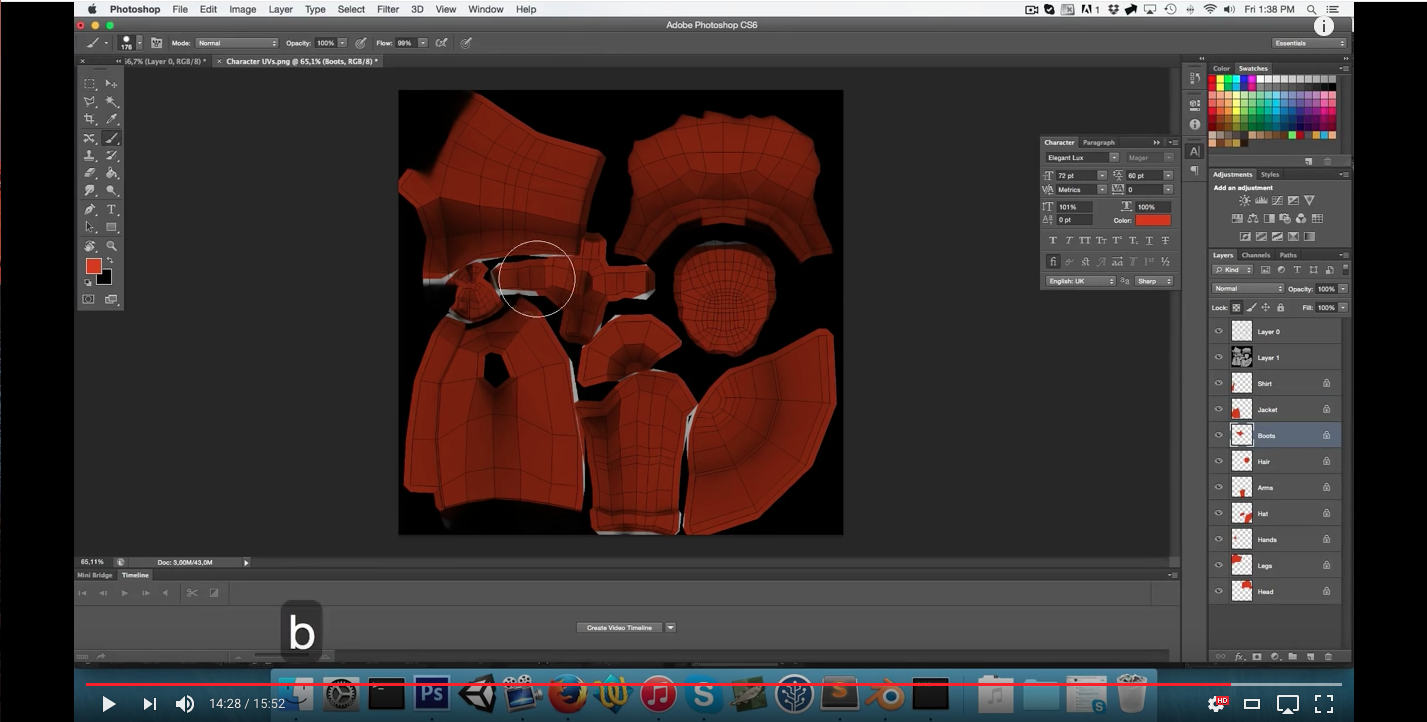Select the Rectangular Marquee tool

pyautogui.click(x=90, y=84)
